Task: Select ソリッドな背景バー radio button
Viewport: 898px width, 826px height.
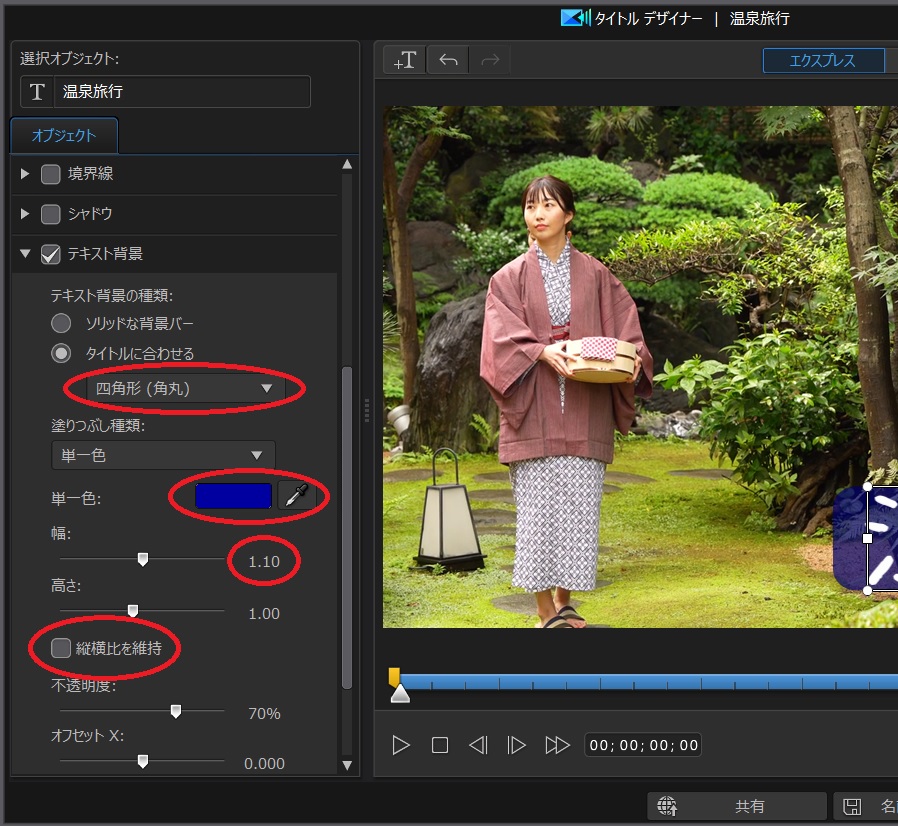Action: coord(61,323)
